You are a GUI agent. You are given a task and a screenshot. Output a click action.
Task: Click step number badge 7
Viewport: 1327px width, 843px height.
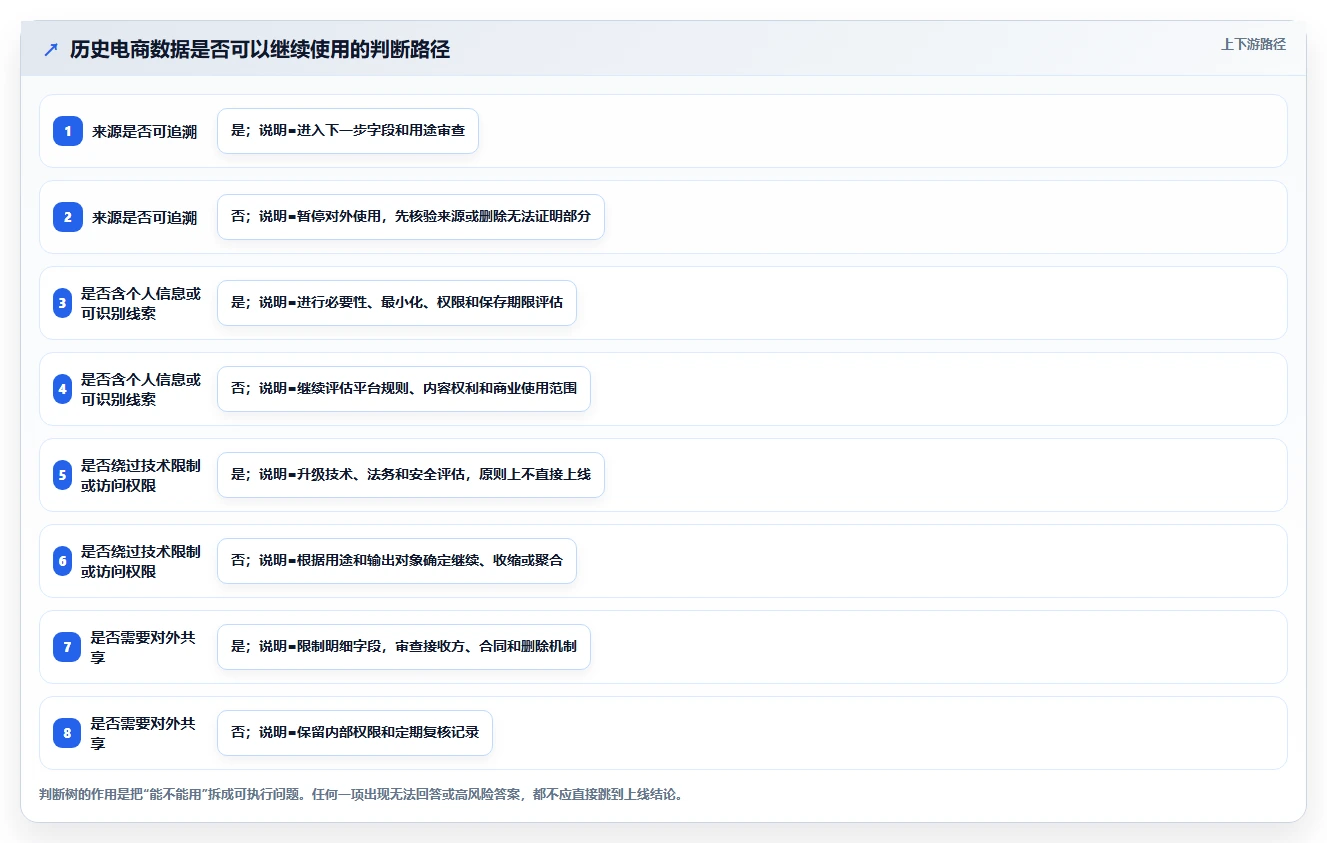click(x=67, y=647)
